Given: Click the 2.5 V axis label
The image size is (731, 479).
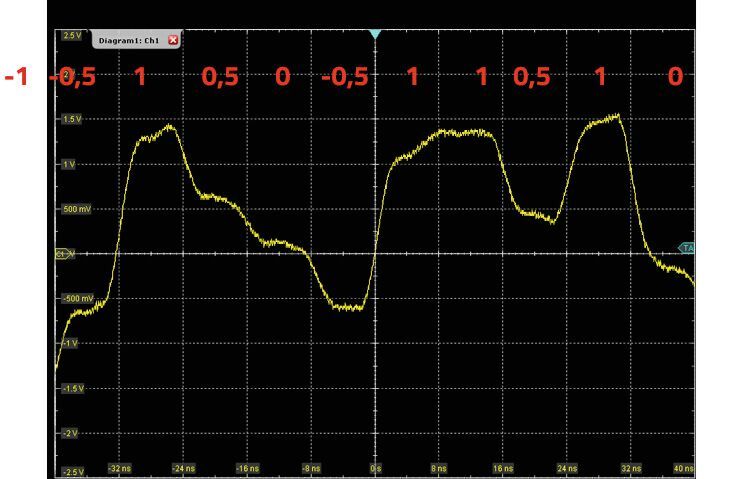Looking at the screenshot, I should pos(72,35).
